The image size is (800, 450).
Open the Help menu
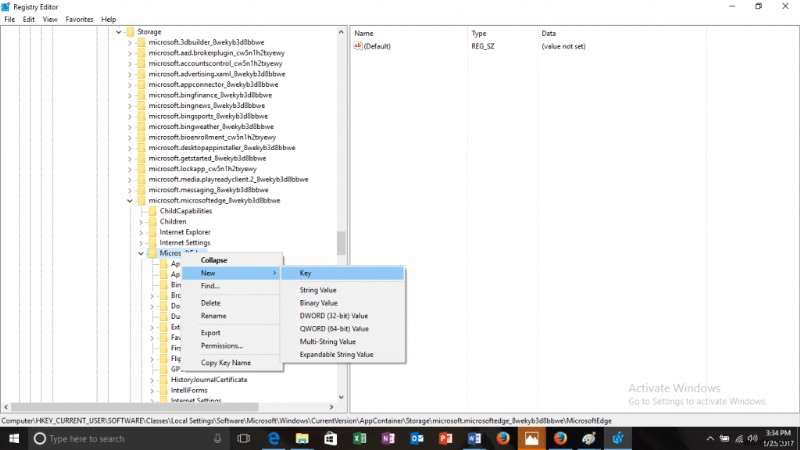click(109, 19)
